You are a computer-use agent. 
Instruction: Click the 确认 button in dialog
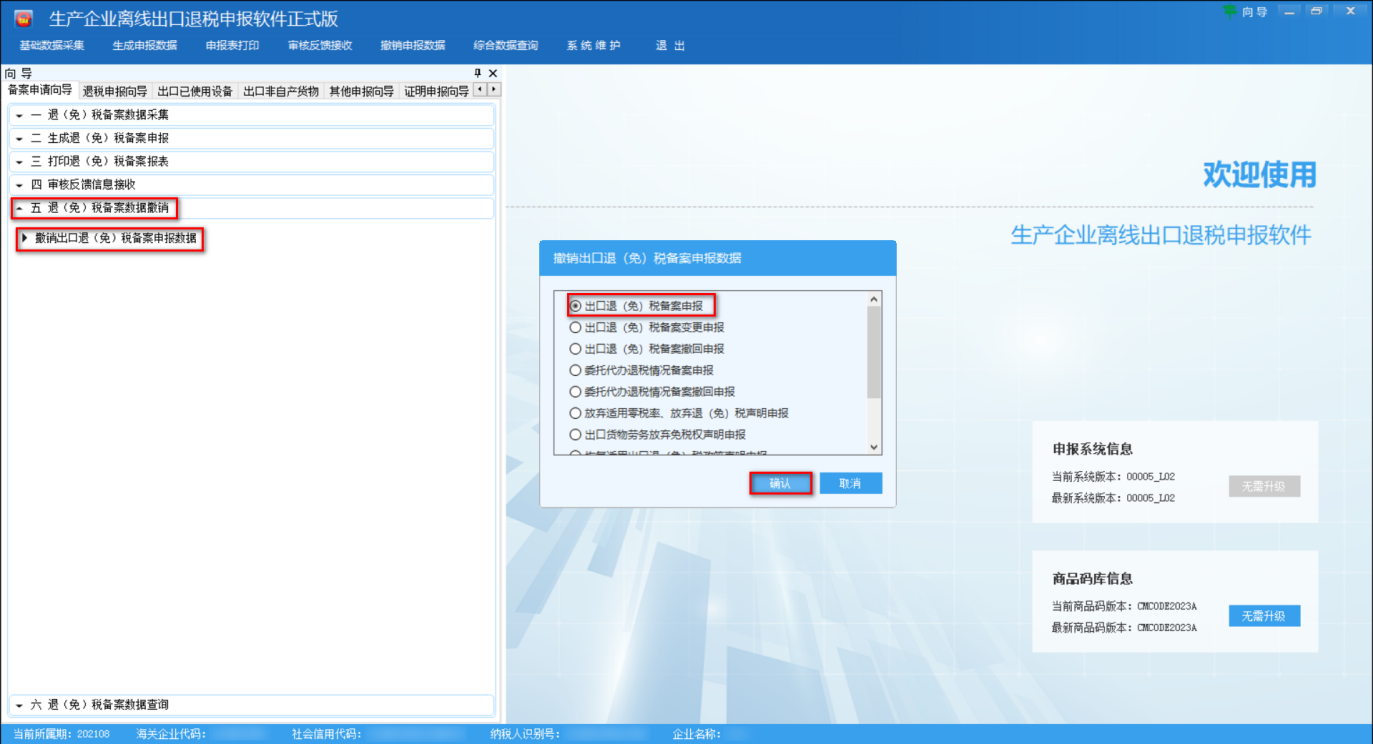coord(780,483)
